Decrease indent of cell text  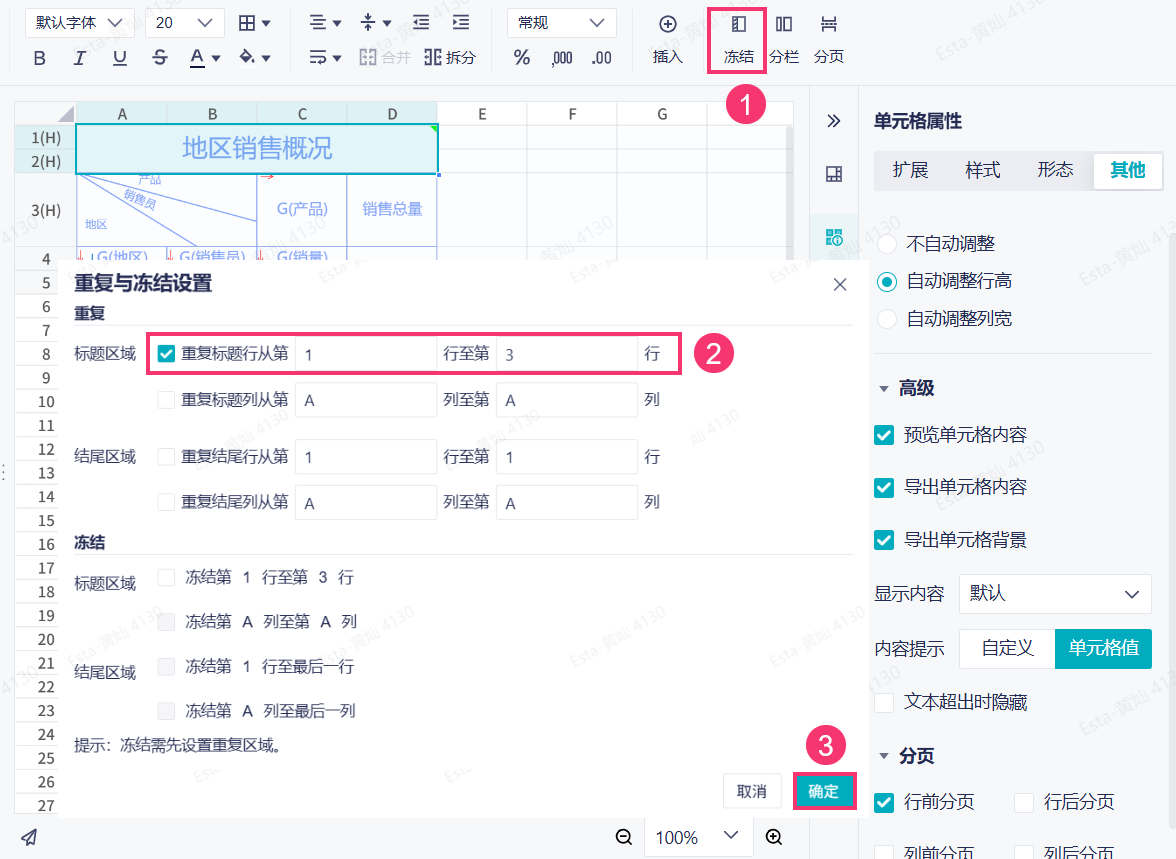pos(421,23)
